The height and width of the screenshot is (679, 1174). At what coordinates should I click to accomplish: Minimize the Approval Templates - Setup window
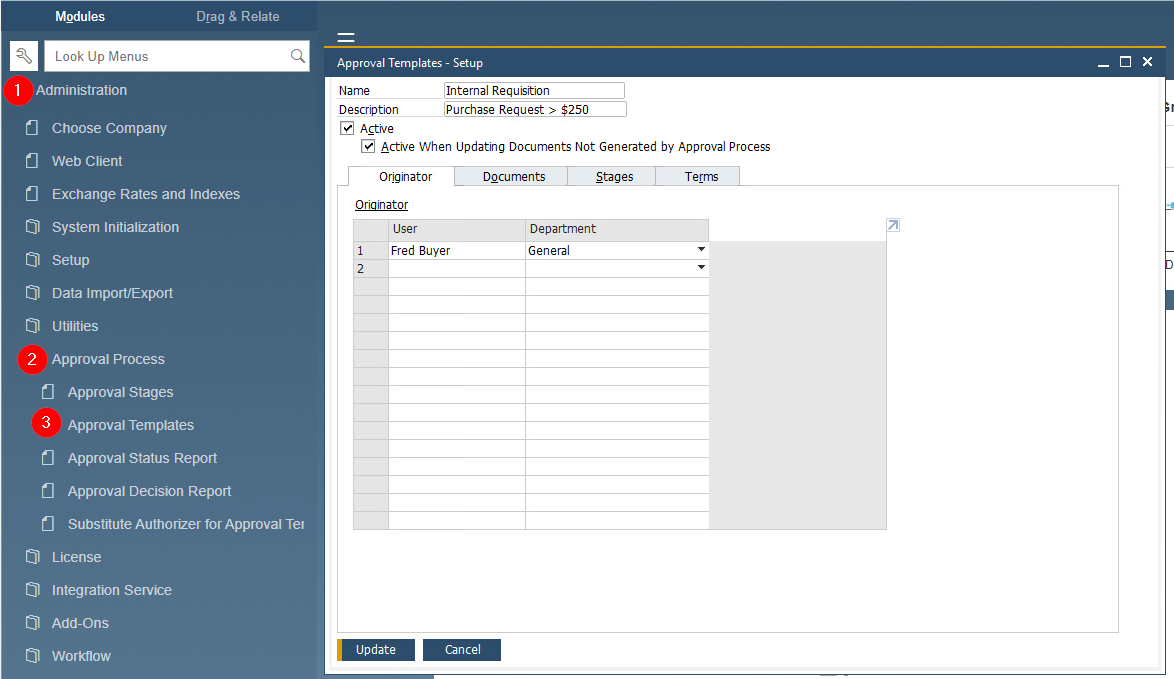[x=1103, y=63]
